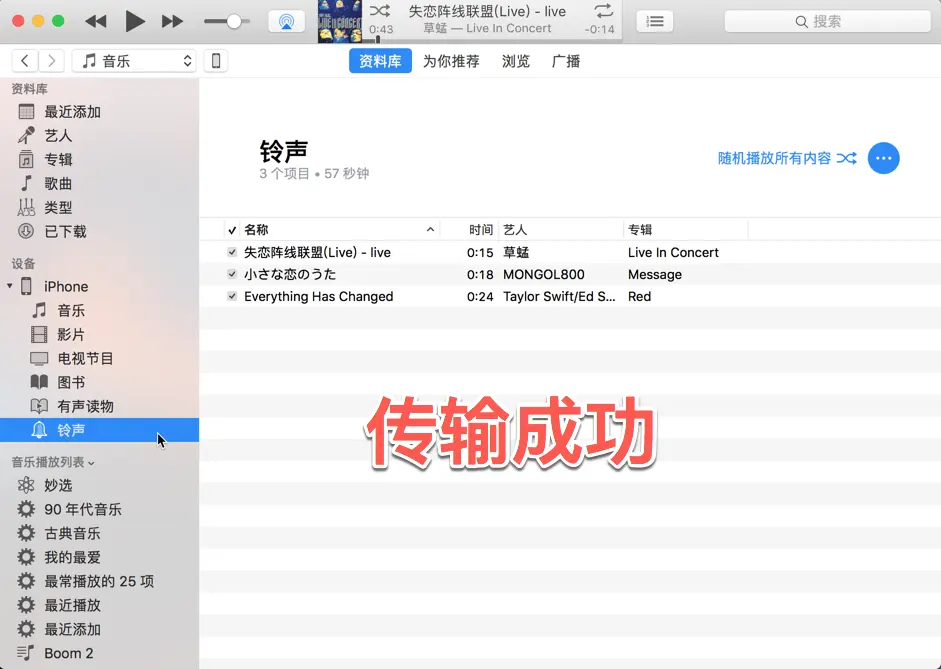The width and height of the screenshot is (941, 669).
Task: Sort by the 艺人 column header
Action: click(515, 230)
